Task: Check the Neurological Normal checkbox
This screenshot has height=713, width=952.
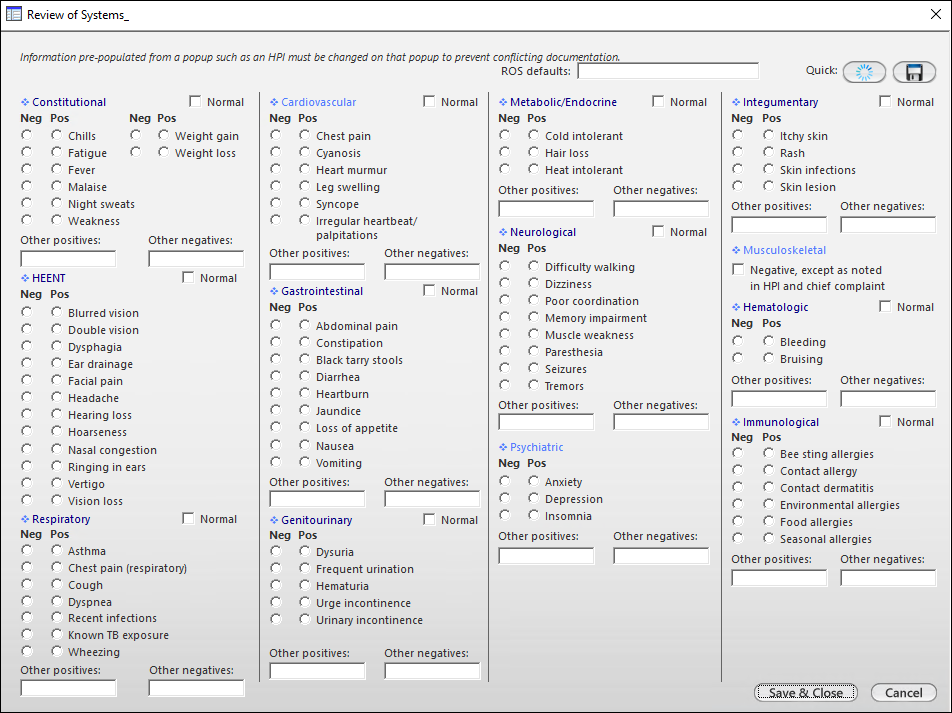Action: [658, 231]
